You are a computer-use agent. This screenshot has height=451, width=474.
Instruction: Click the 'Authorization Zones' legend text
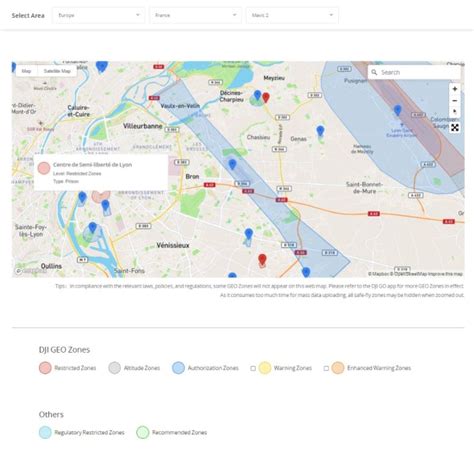tap(213, 368)
